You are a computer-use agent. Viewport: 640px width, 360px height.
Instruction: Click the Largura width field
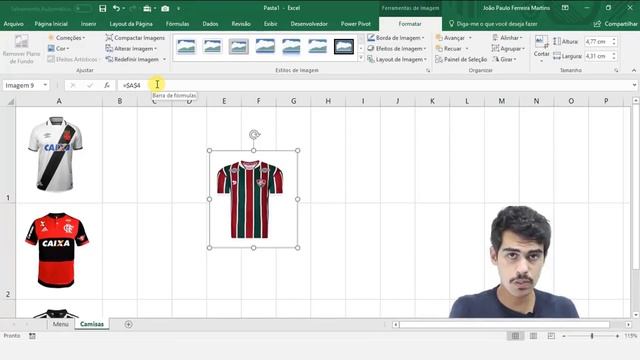coord(597,56)
